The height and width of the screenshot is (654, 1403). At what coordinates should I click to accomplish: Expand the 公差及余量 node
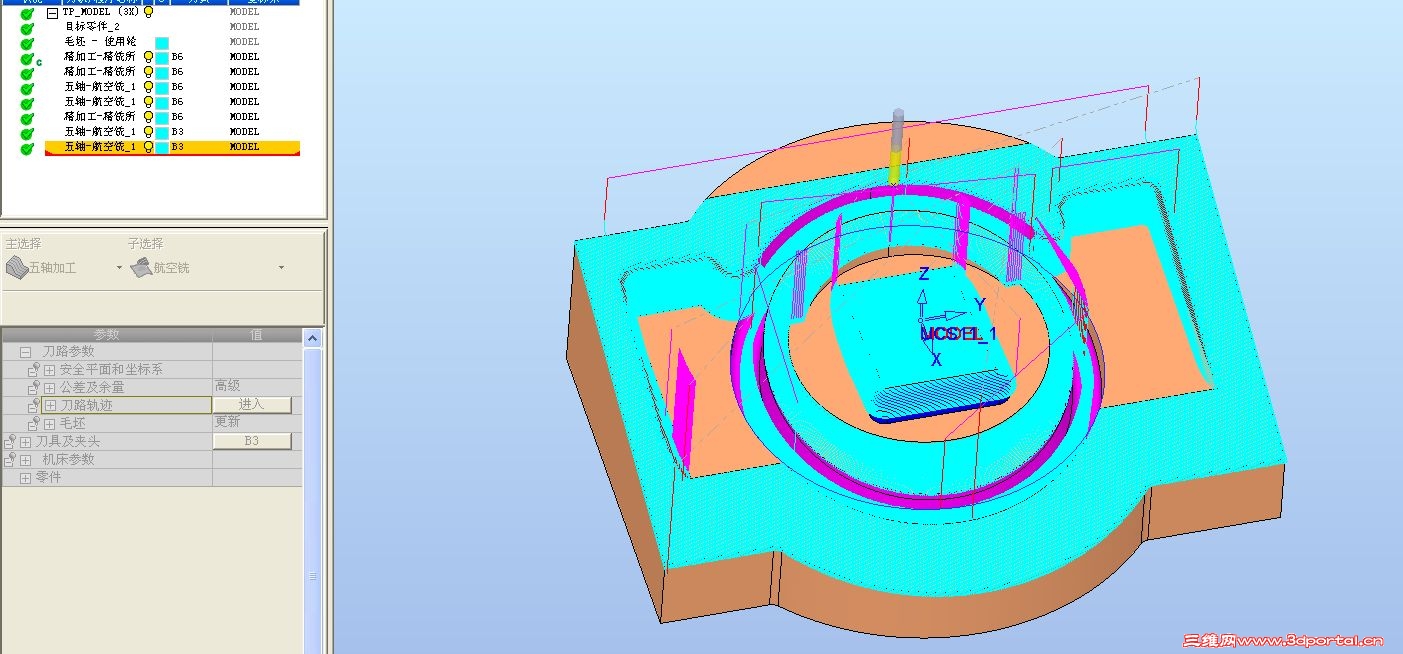tap(51, 388)
